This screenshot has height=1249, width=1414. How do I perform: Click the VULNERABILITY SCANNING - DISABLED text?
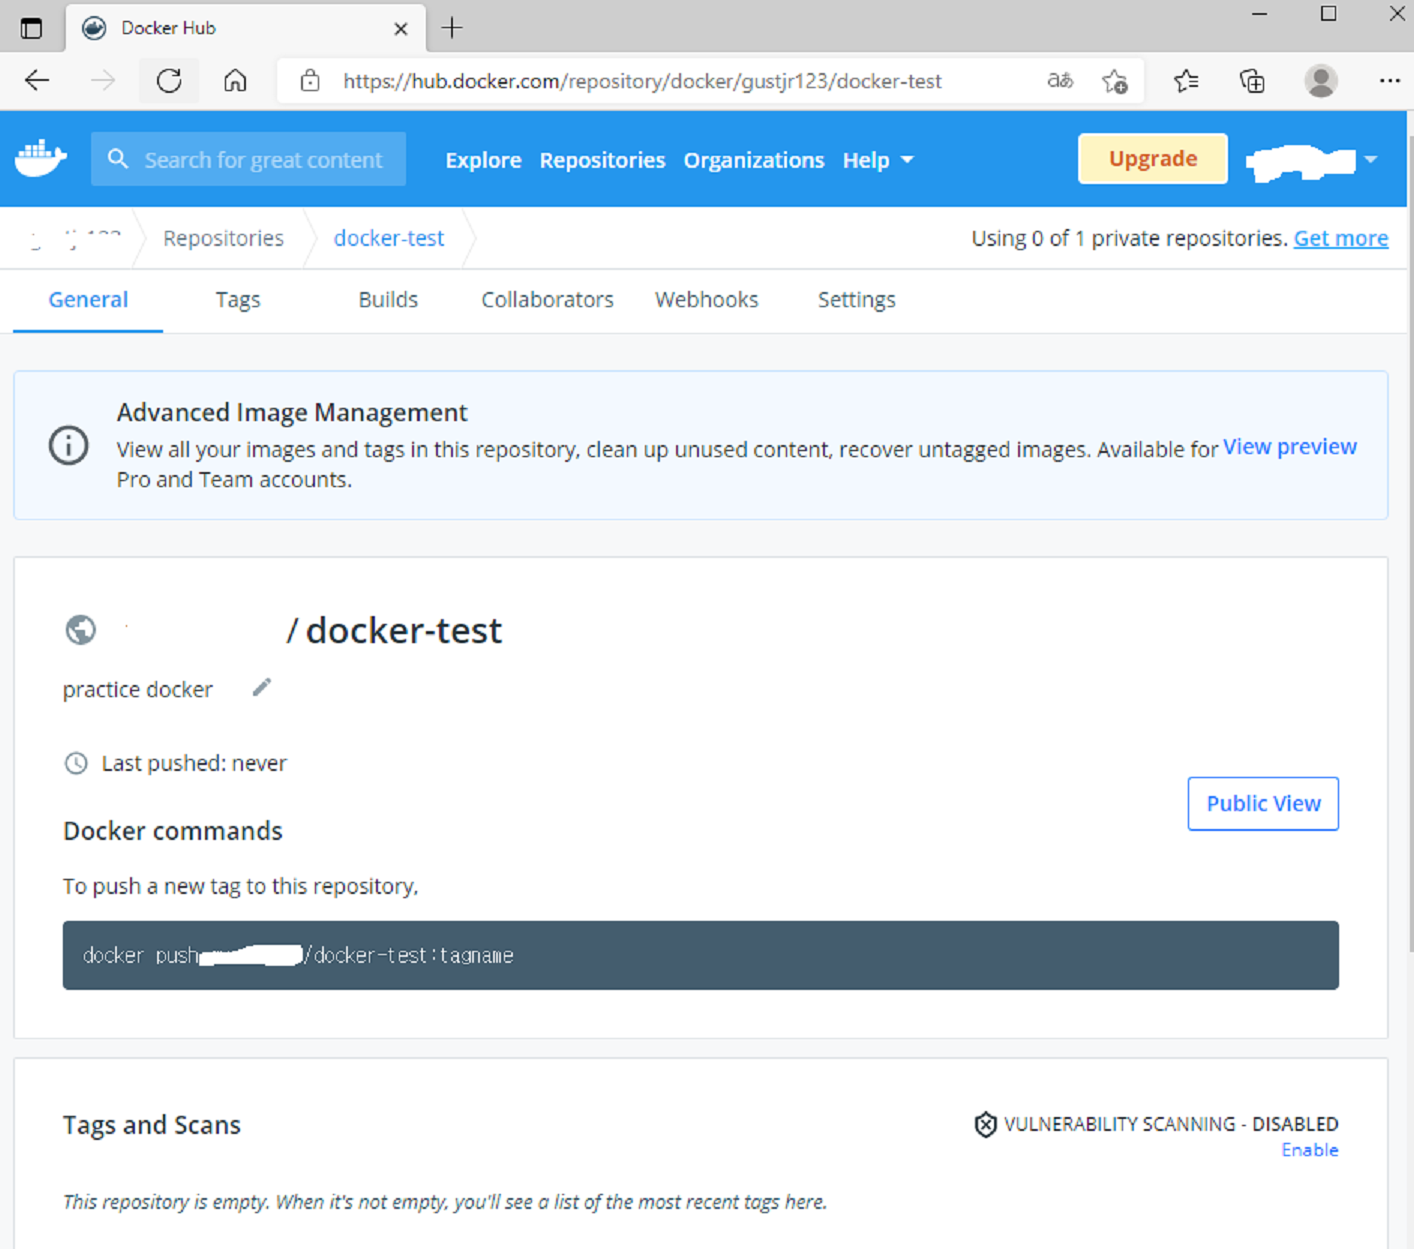click(x=1171, y=1124)
